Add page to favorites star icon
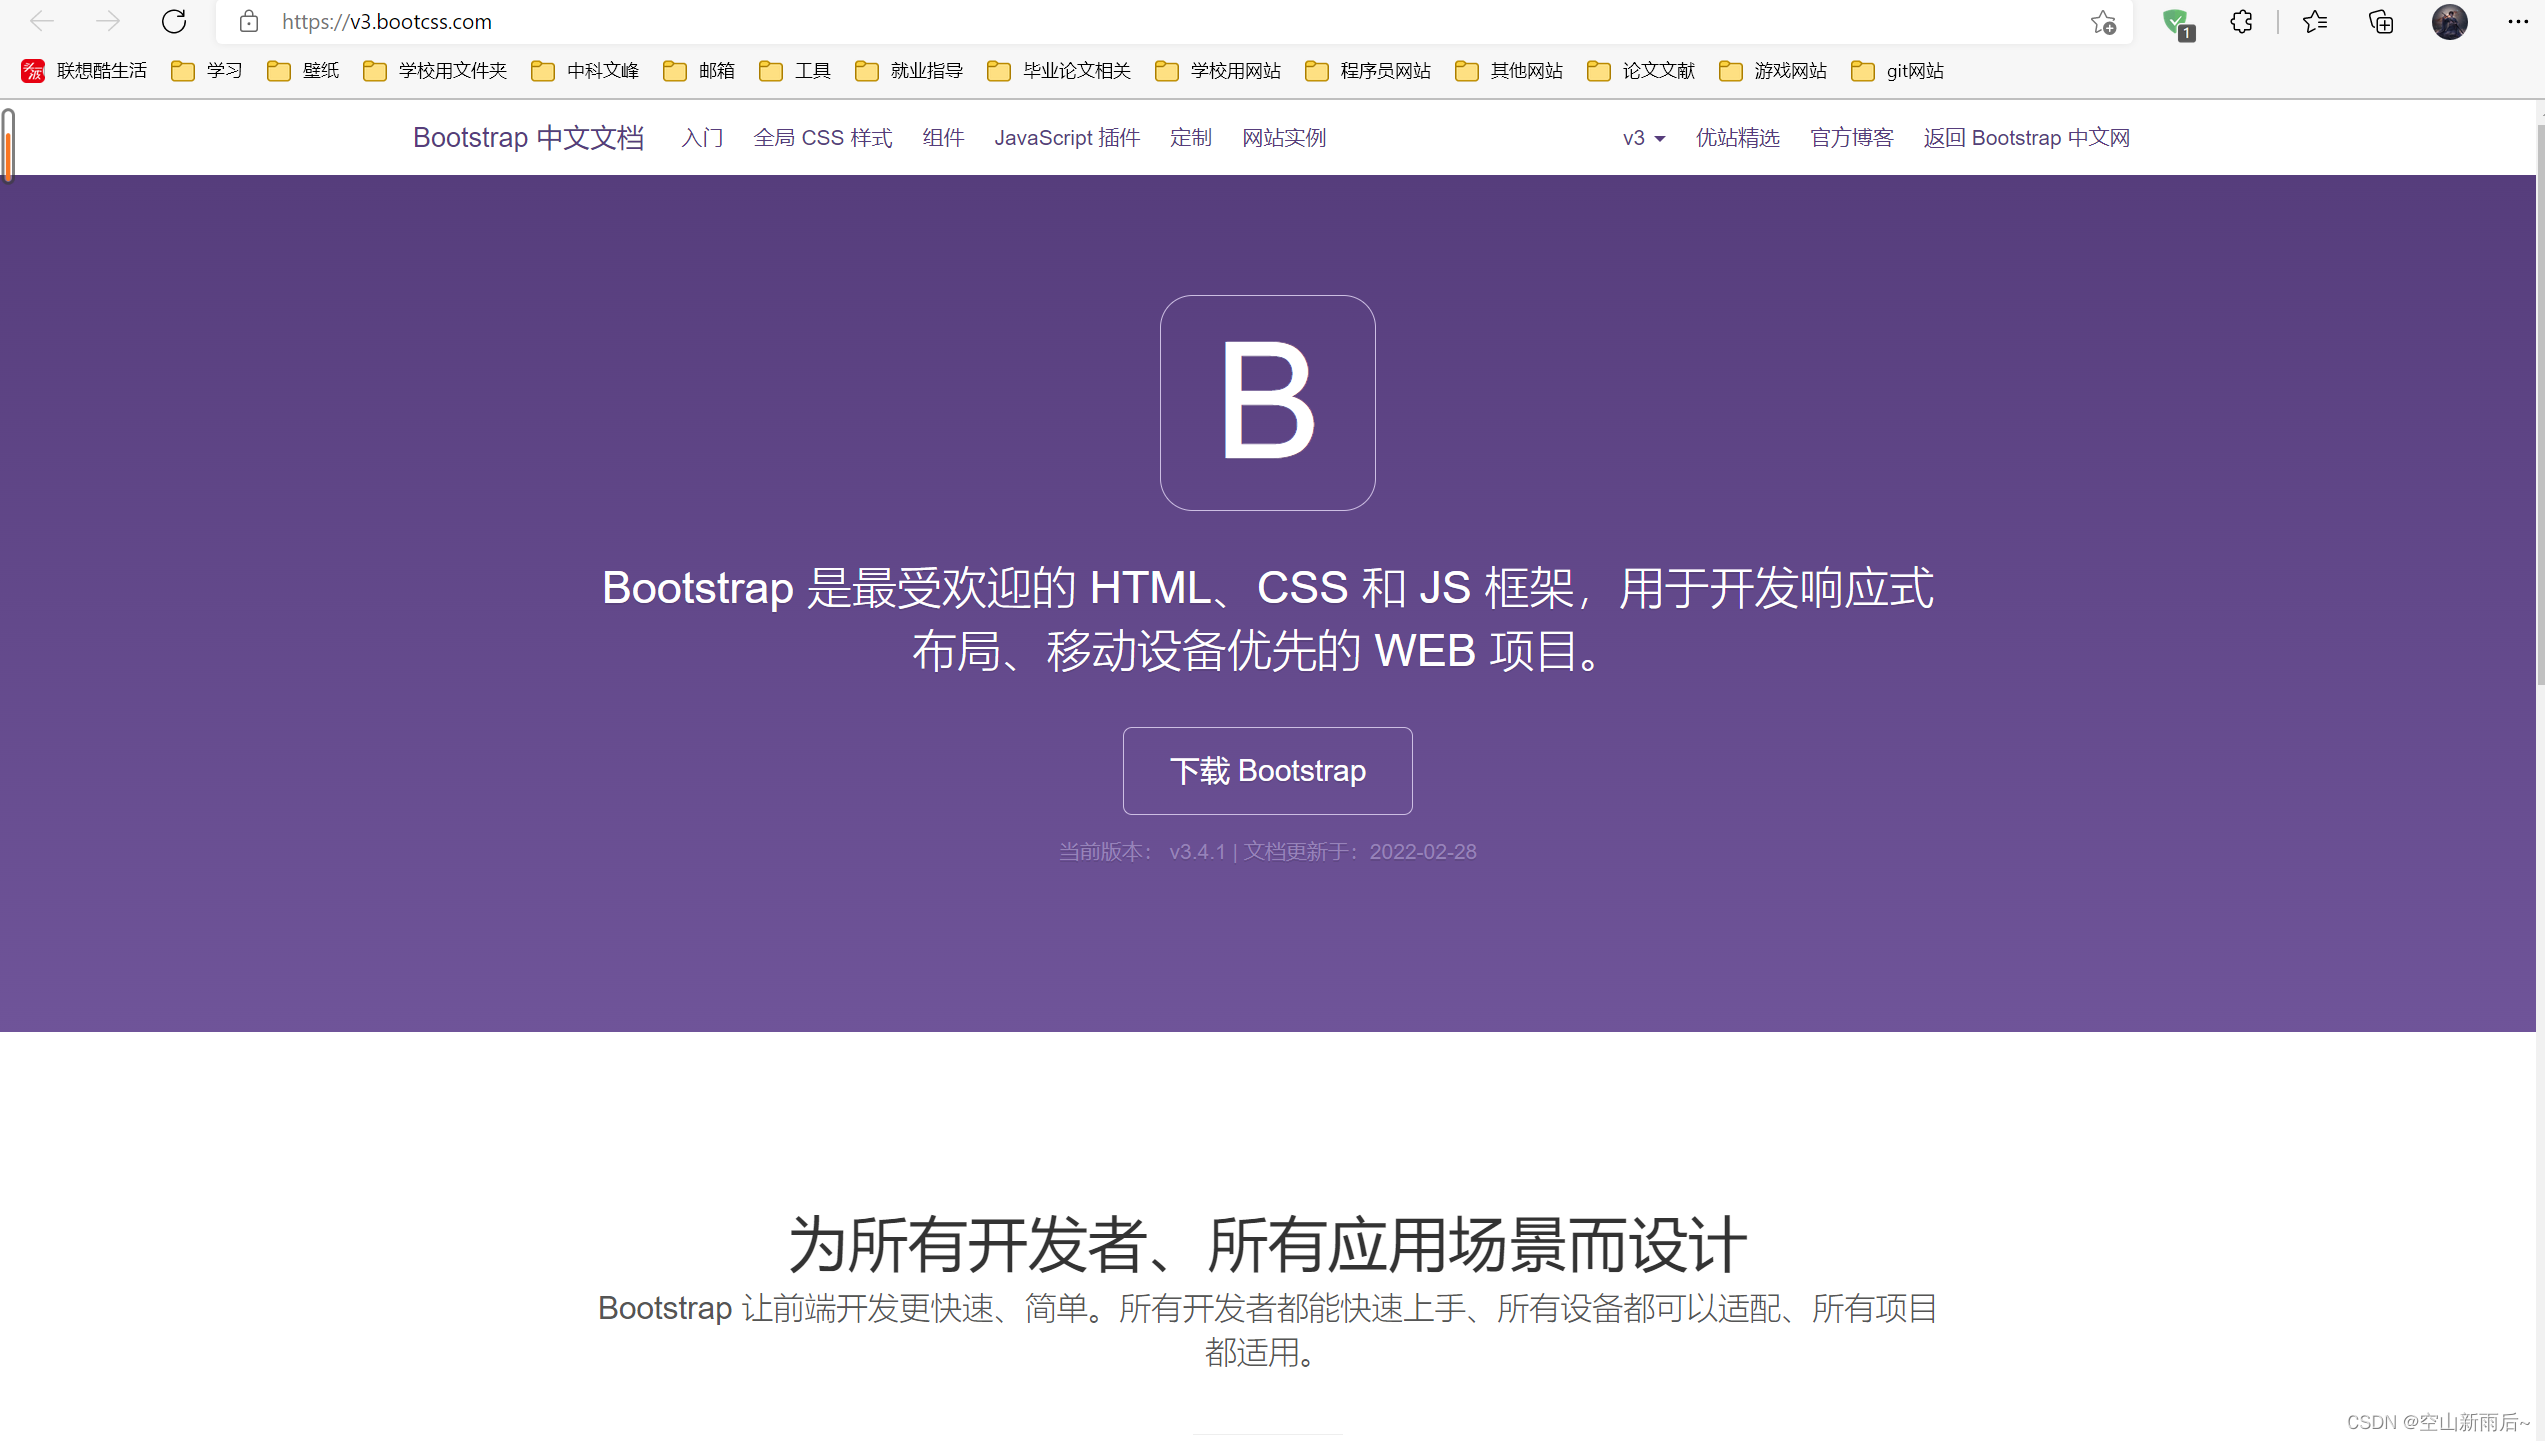This screenshot has width=2545, height=1441. pyautogui.click(x=2103, y=22)
